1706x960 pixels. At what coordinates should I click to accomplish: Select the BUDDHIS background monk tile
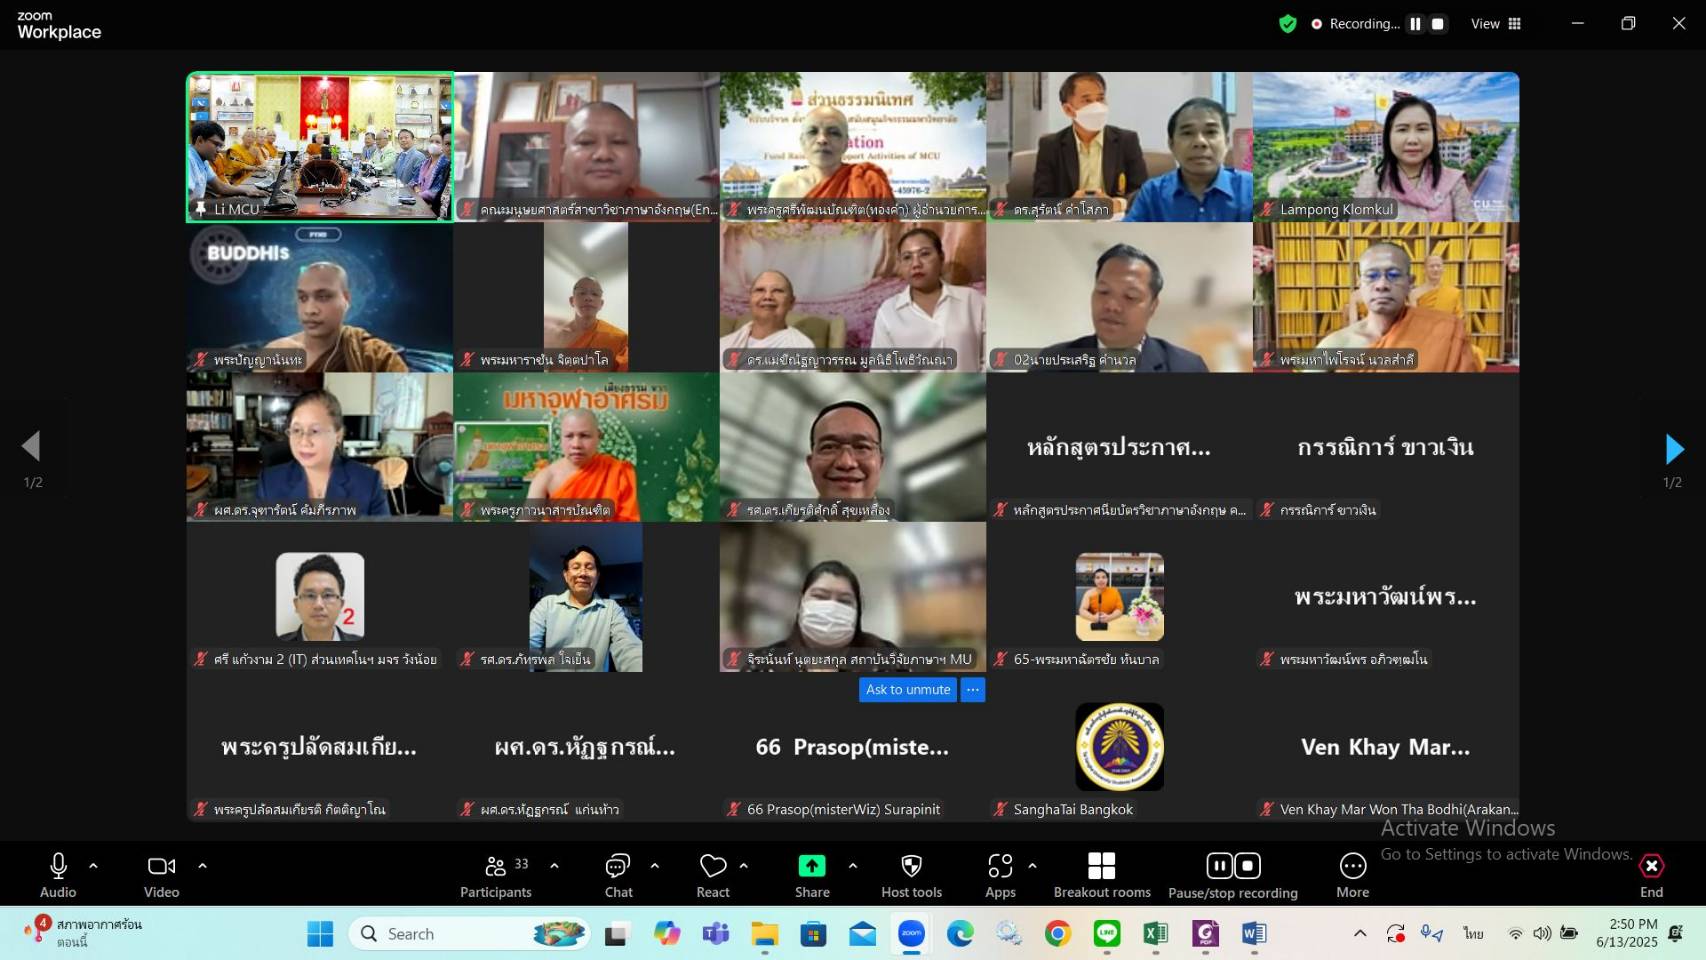pyautogui.click(x=320, y=297)
